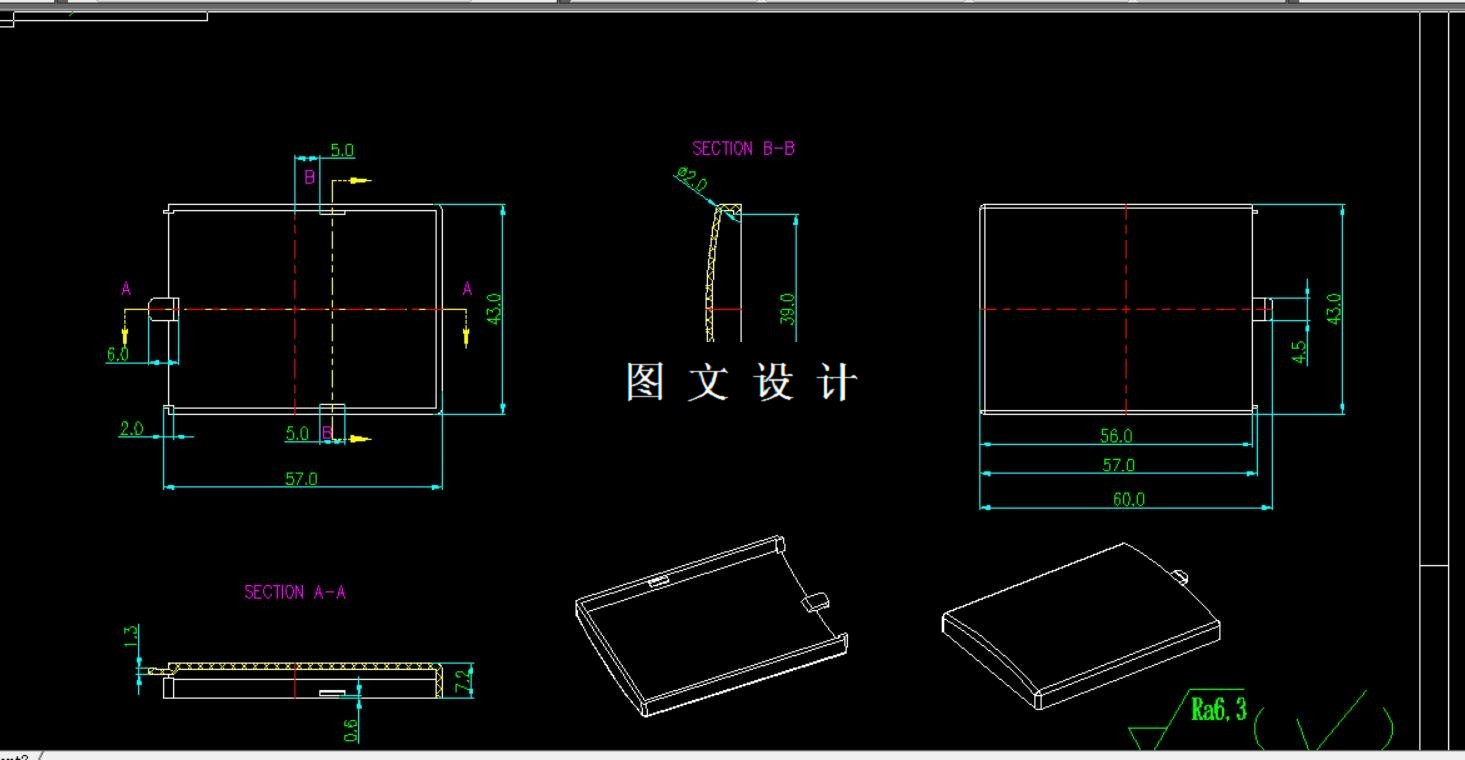This screenshot has height=760, width=1465.
Task: Select the 56.0 width dimension
Action: [x=1116, y=436]
